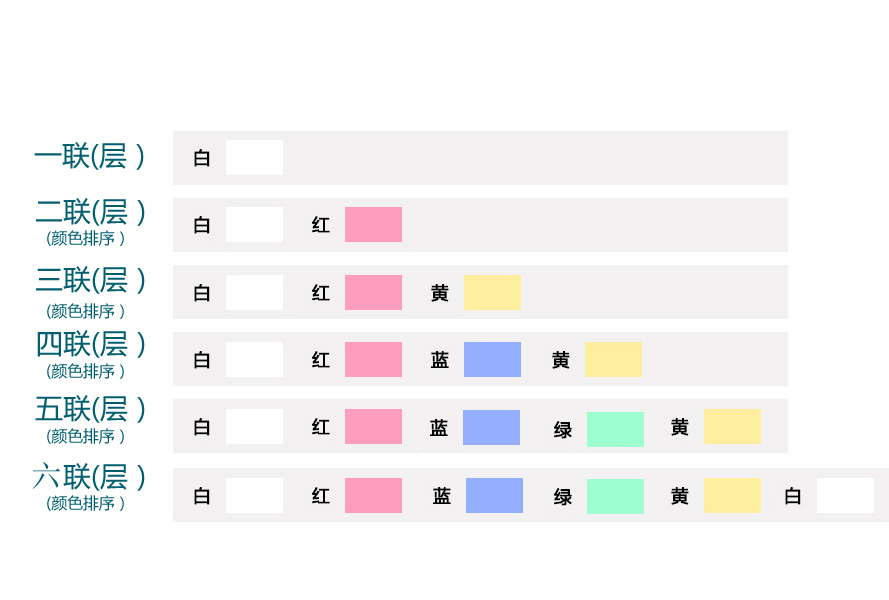Click the blue swatch in the 六联 row

click(x=494, y=495)
